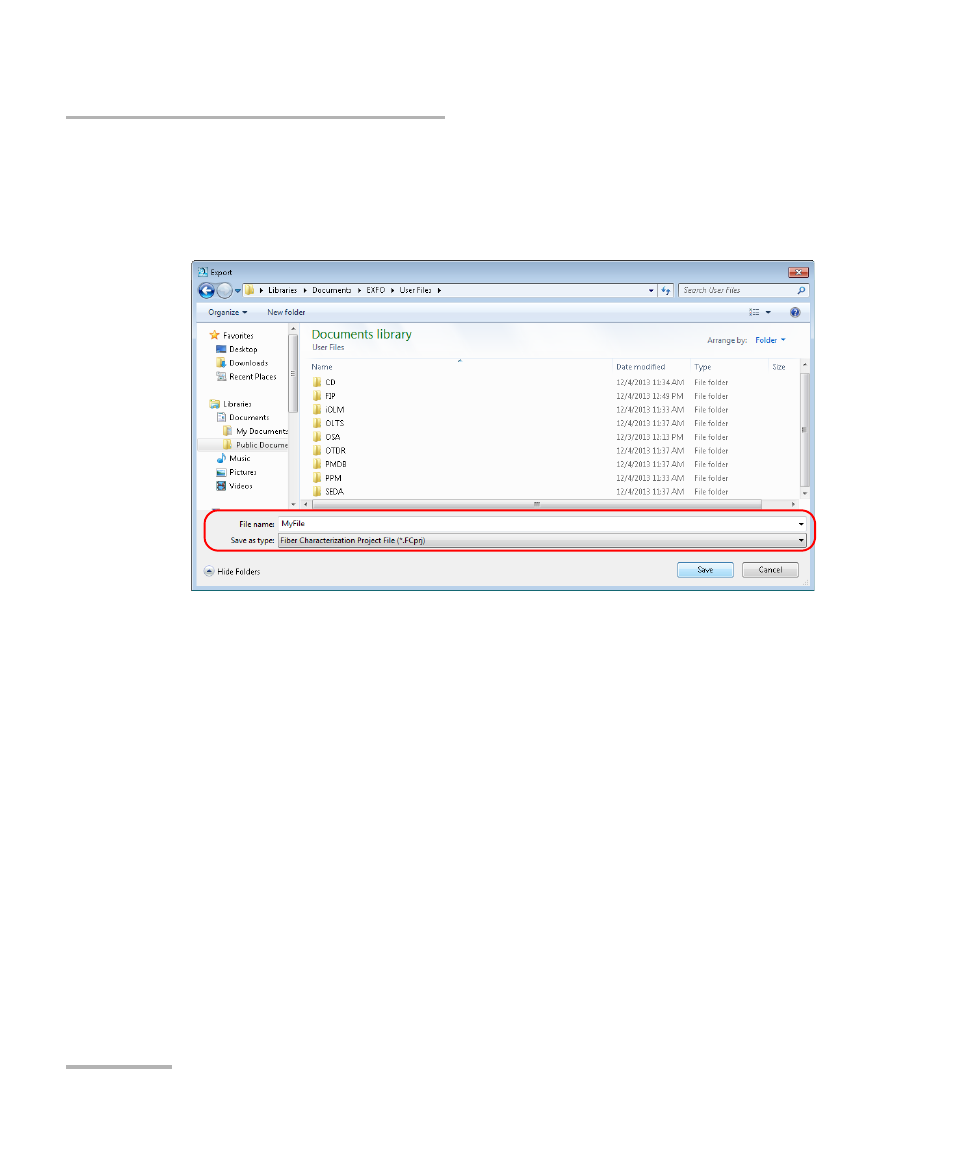Sort by the Name column header
Screen dimensions: 954x1158
[x=322, y=367]
